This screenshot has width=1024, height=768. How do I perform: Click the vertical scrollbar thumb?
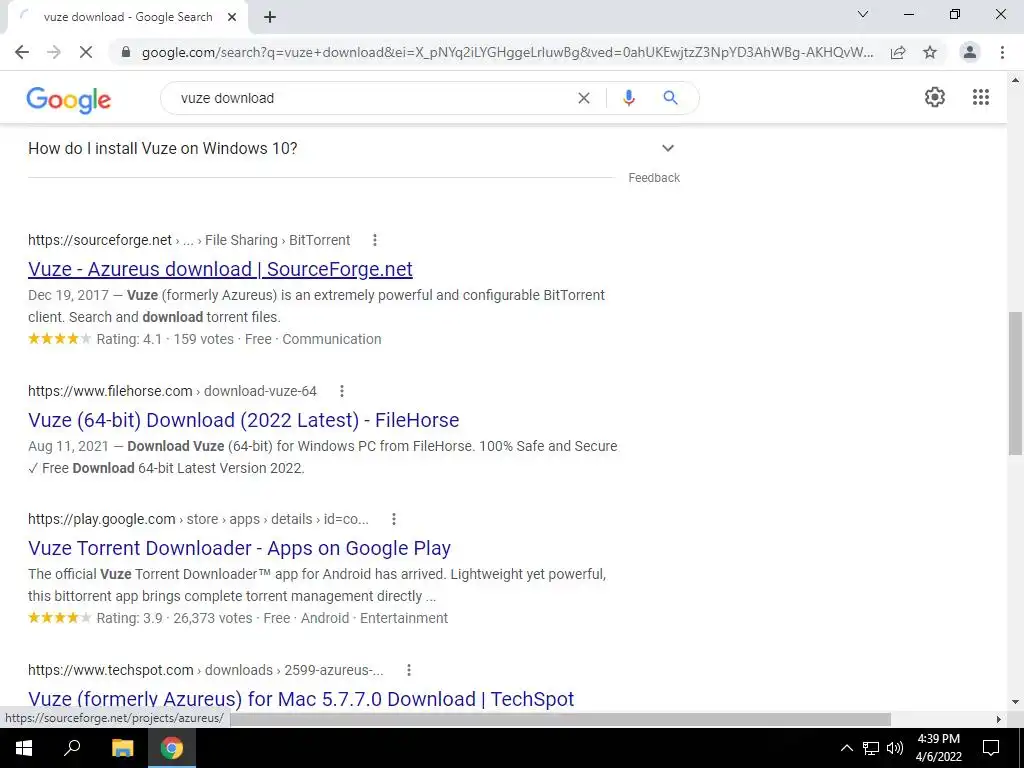pos(1015,383)
